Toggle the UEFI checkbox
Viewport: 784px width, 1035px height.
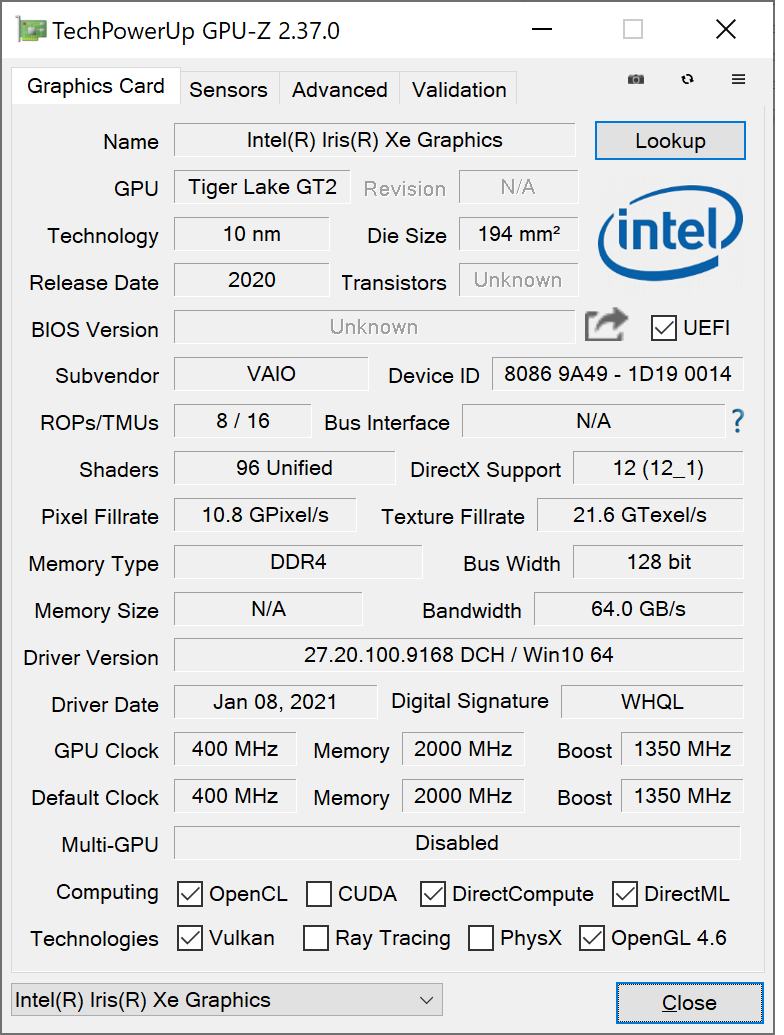[663, 328]
